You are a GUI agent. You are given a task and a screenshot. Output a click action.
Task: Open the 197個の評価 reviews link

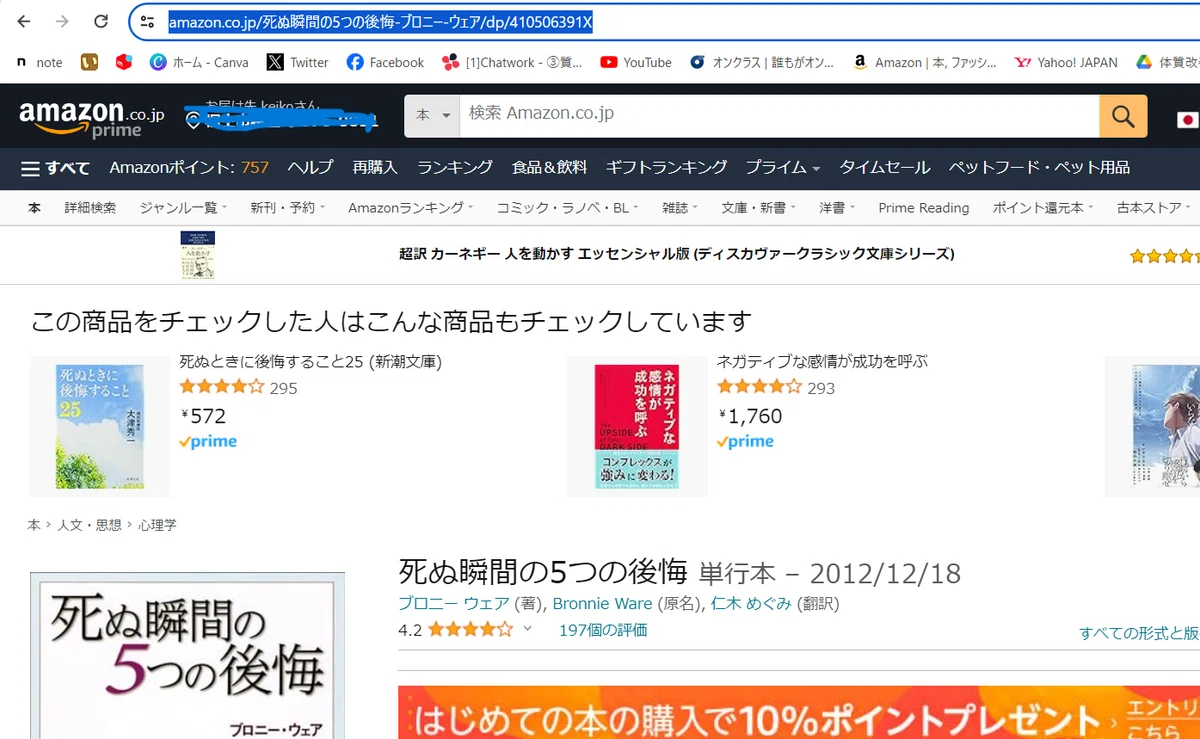click(603, 630)
